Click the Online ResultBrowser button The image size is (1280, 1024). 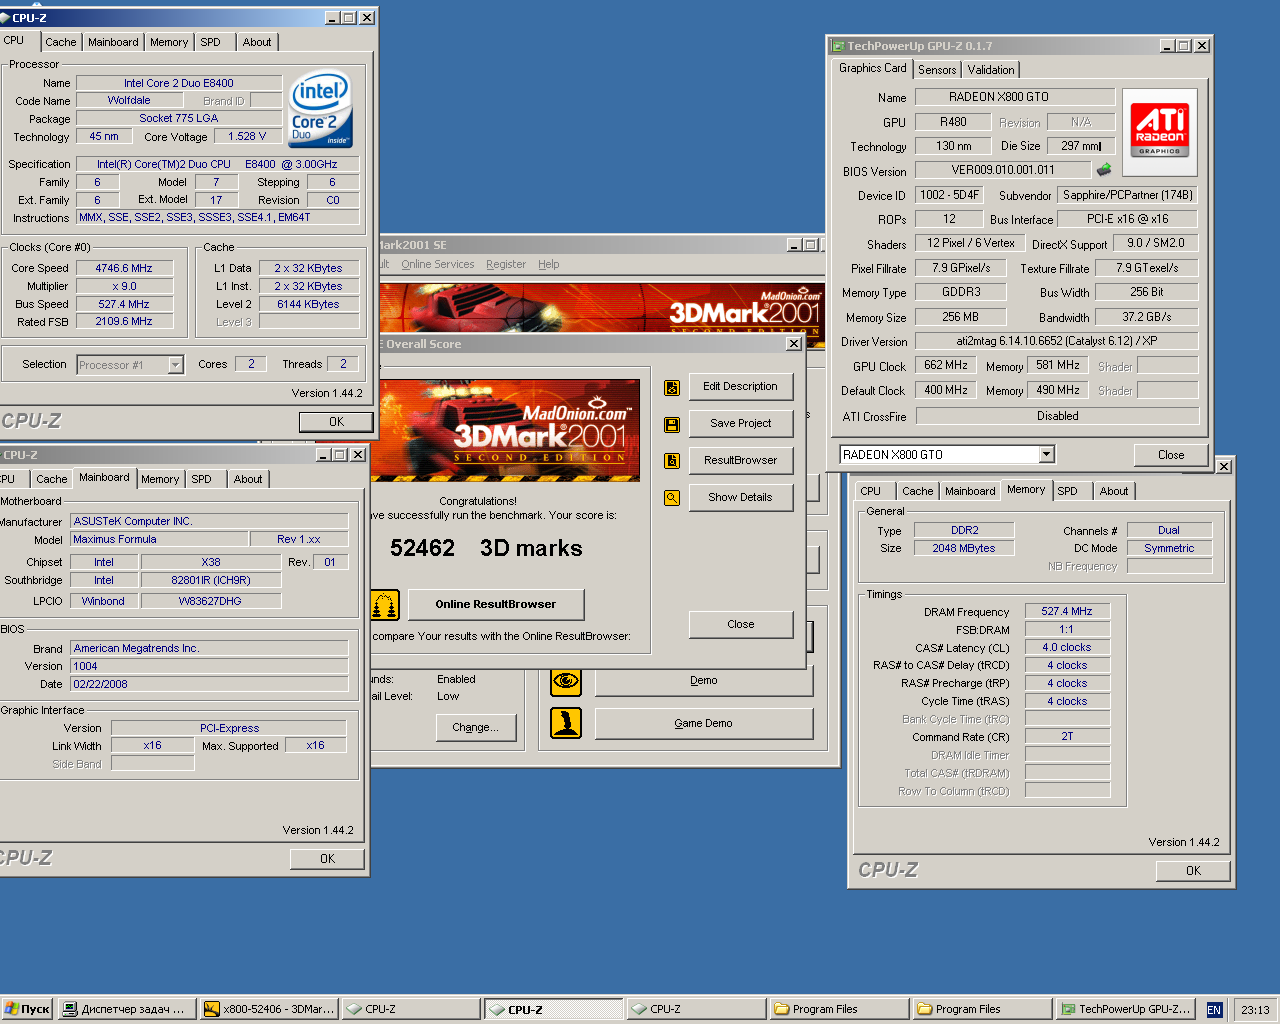click(x=495, y=604)
